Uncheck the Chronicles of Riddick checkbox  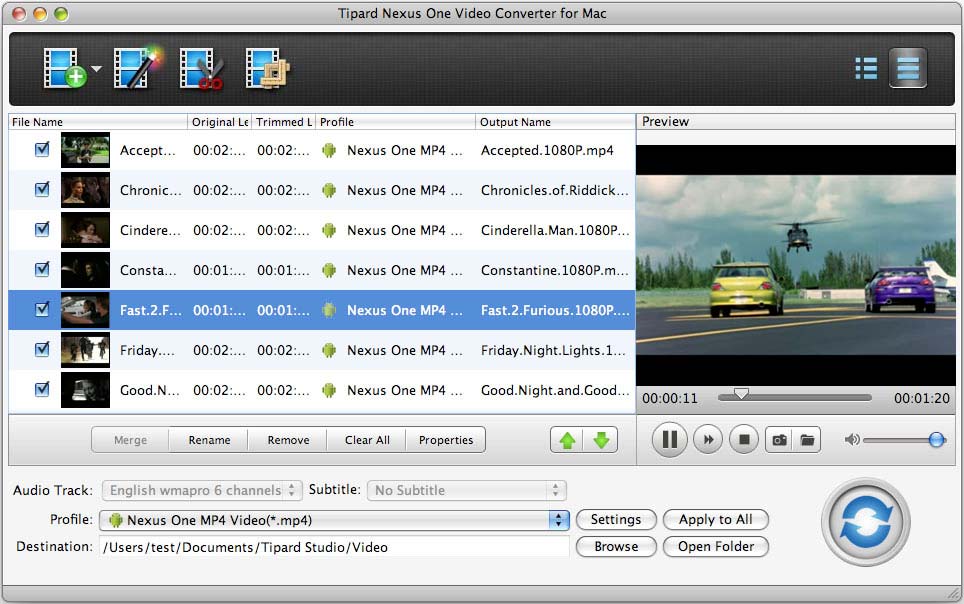point(42,189)
